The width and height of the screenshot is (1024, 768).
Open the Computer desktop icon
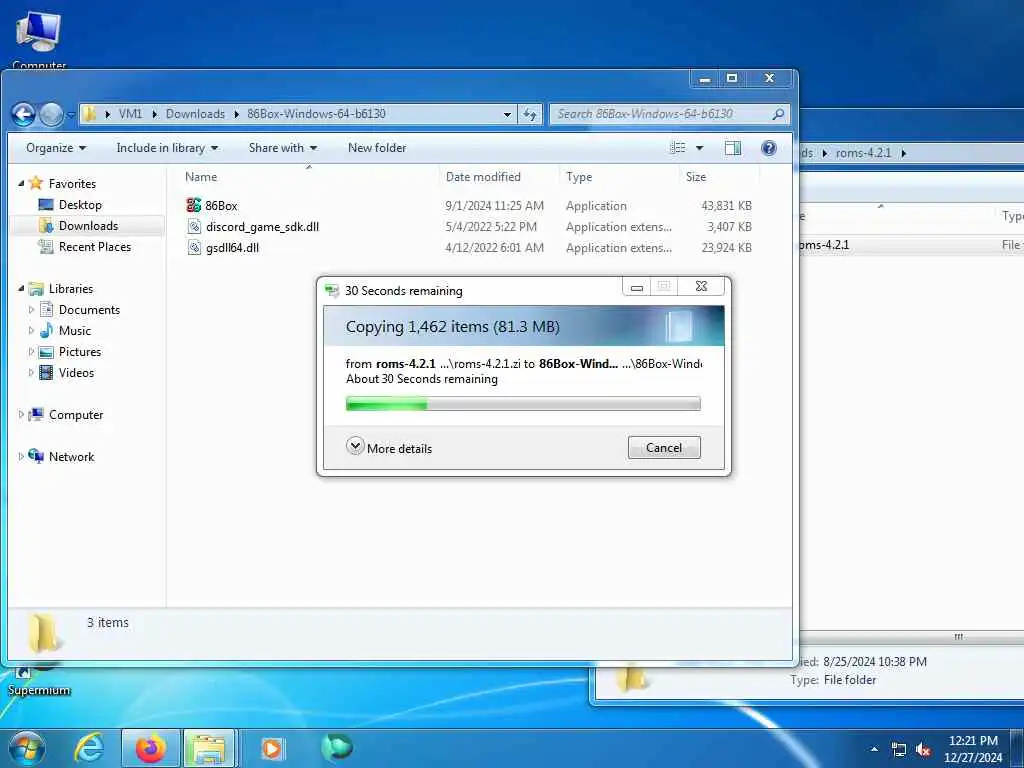[39, 40]
